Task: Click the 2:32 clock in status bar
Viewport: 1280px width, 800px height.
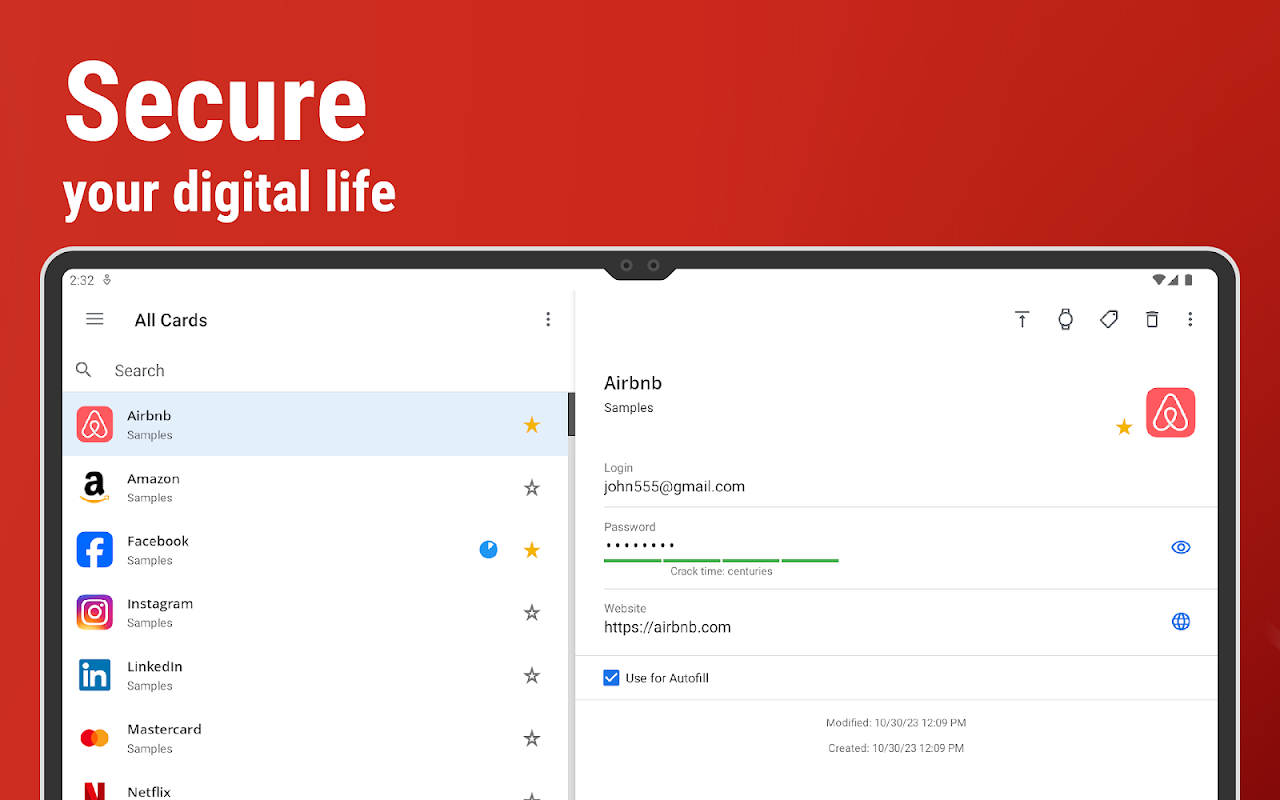Action: coord(82,281)
